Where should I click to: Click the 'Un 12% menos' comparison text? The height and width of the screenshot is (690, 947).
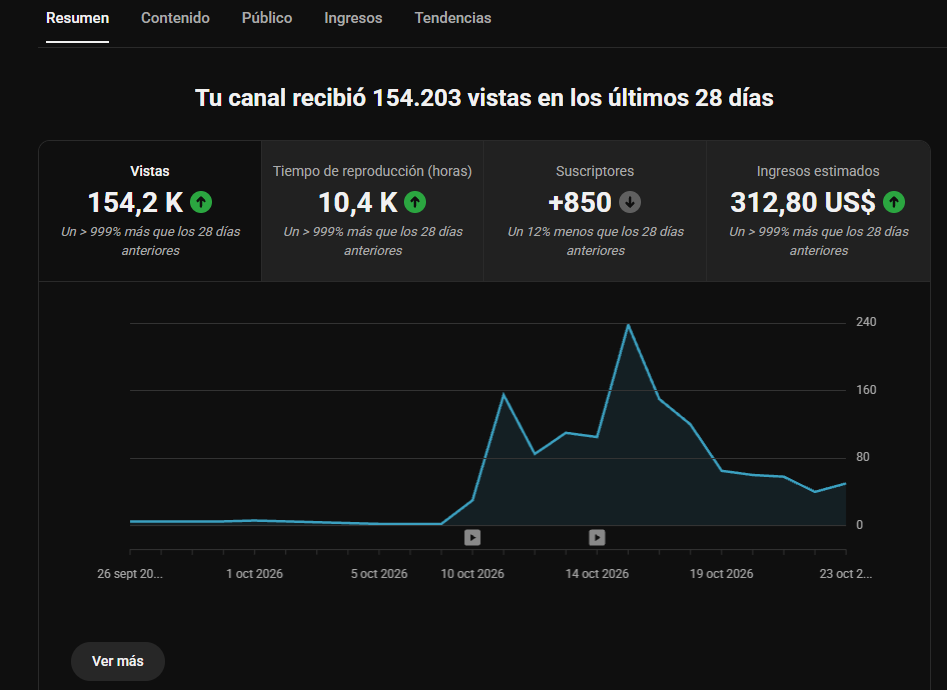[x=595, y=240]
